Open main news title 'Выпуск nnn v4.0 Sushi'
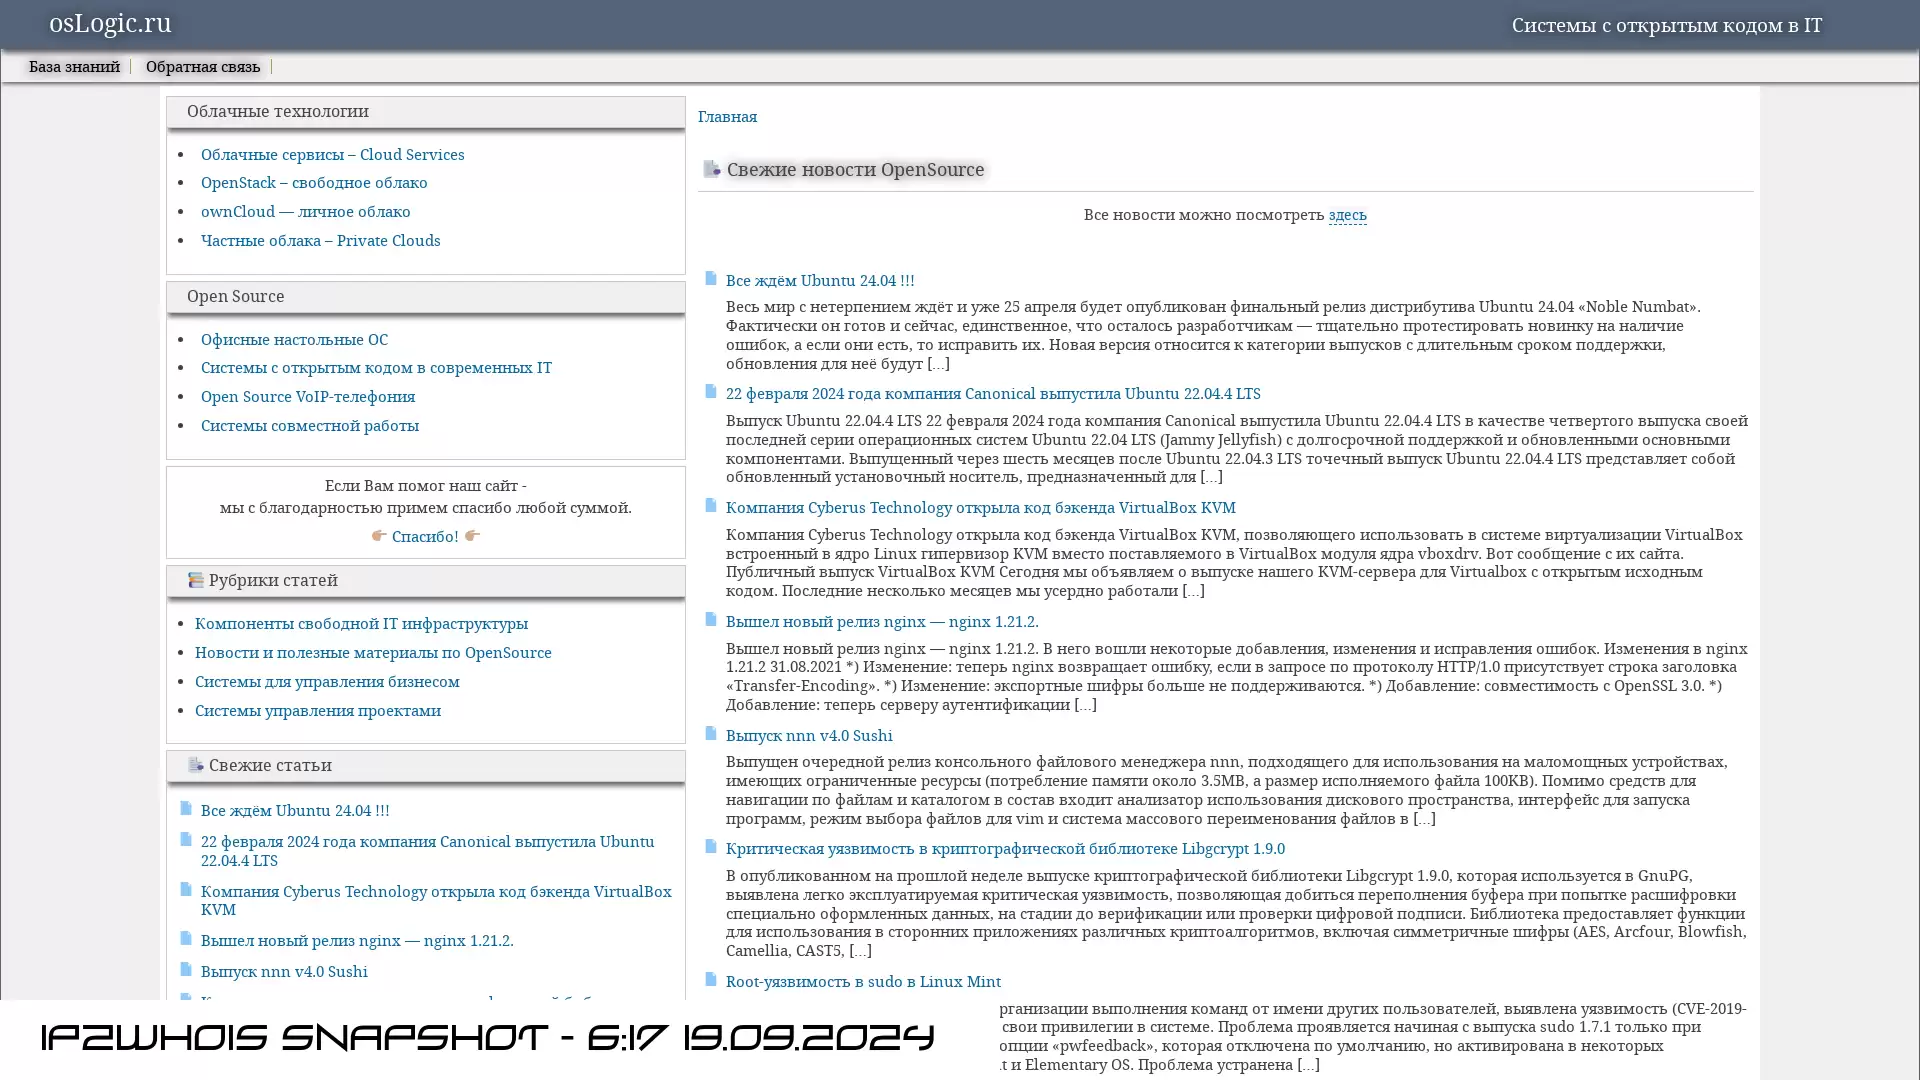 coord(809,736)
